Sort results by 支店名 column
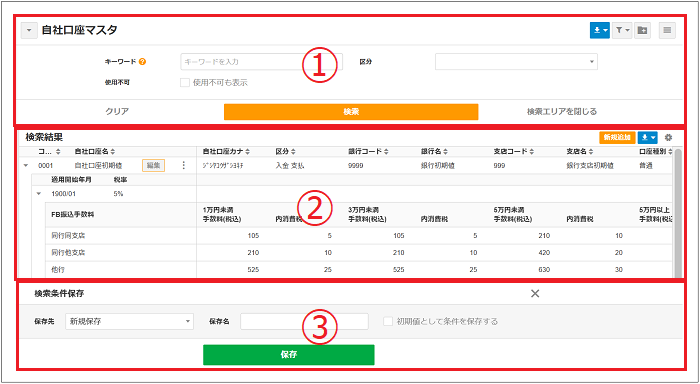Screen dimensions: 700x384 [x=580, y=152]
